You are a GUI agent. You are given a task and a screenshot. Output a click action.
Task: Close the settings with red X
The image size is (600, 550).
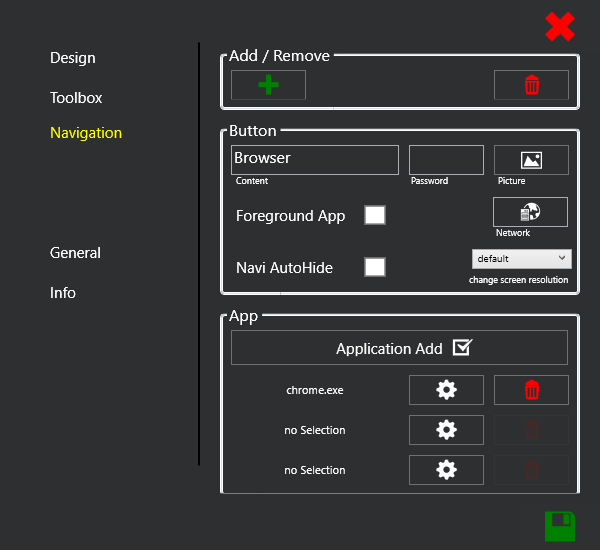click(x=560, y=27)
